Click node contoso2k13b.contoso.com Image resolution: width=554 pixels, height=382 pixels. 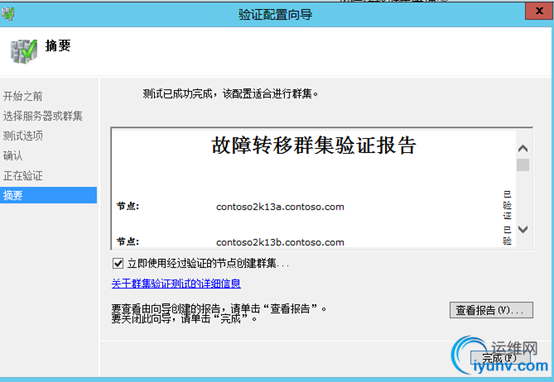coord(280,242)
